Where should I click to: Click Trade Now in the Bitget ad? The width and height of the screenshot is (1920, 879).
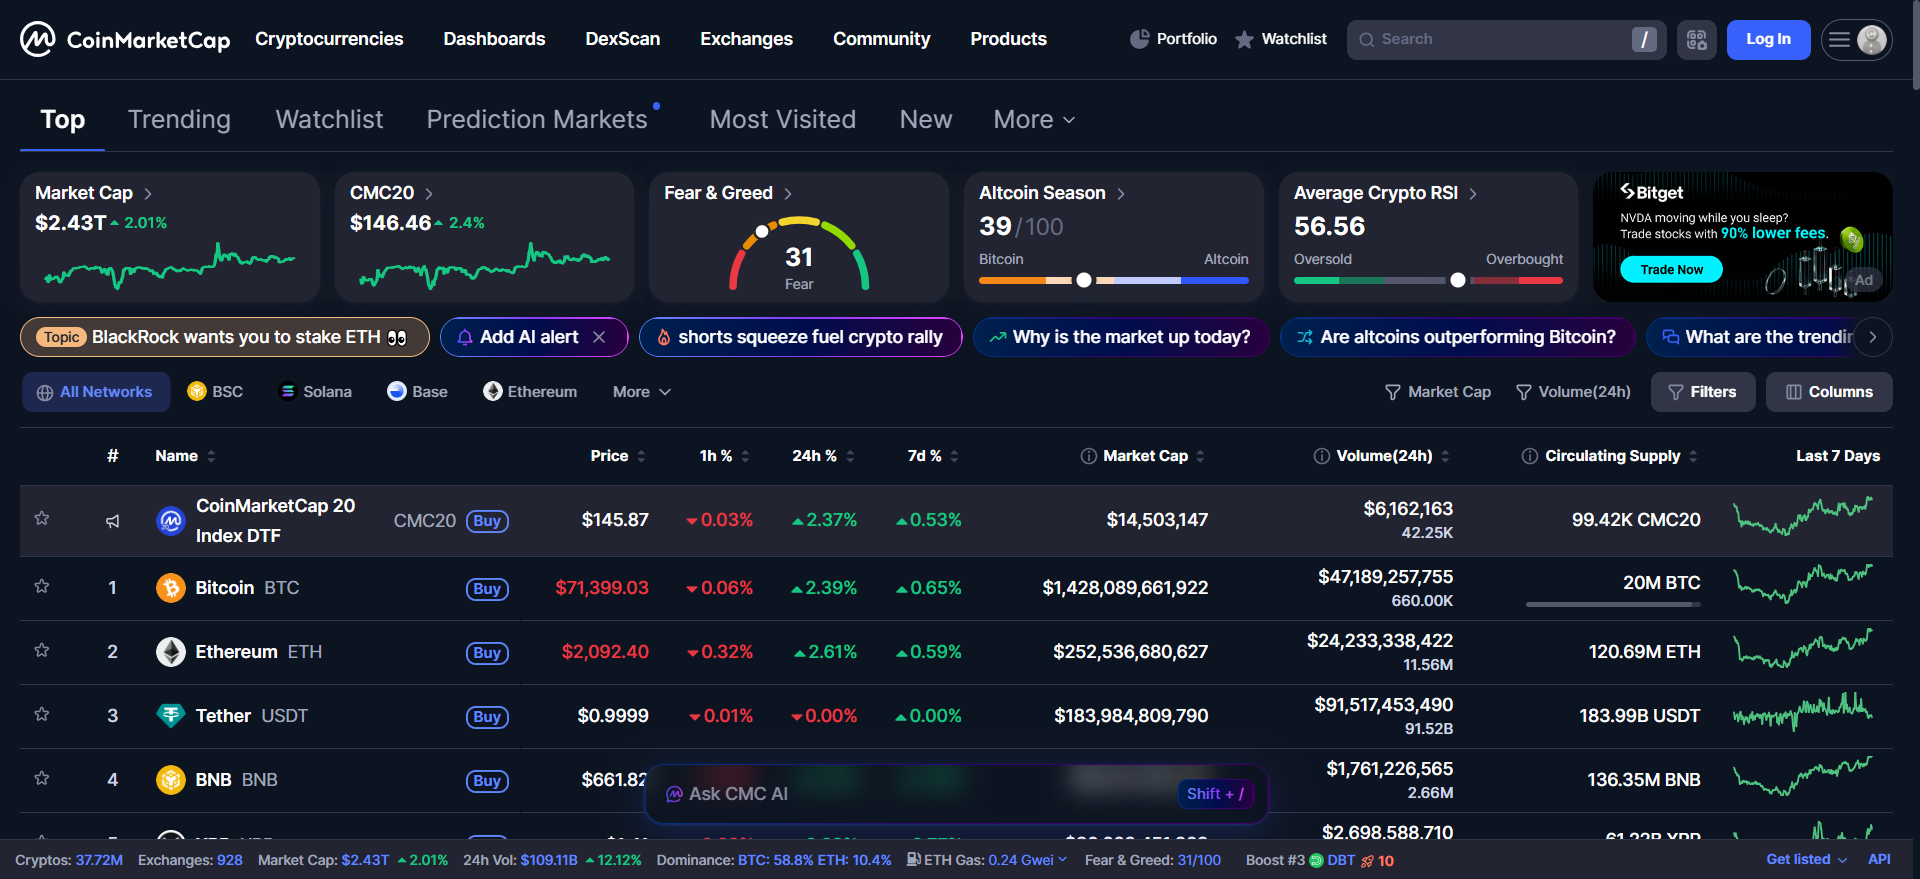[1671, 270]
